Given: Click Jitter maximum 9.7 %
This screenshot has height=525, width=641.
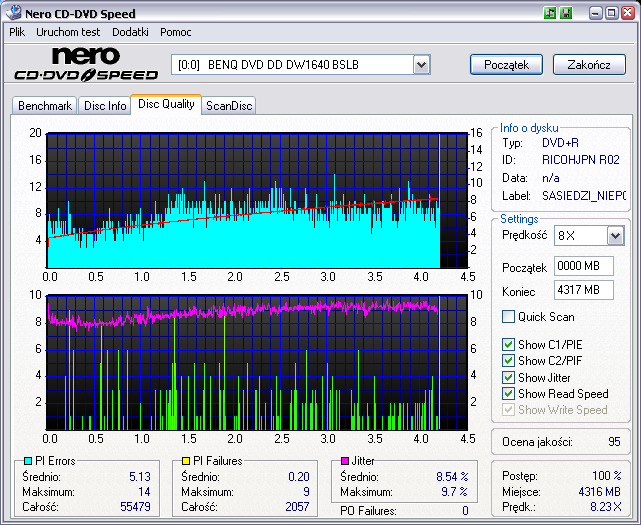Looking at the screenshot, I should tap(454, 492).
